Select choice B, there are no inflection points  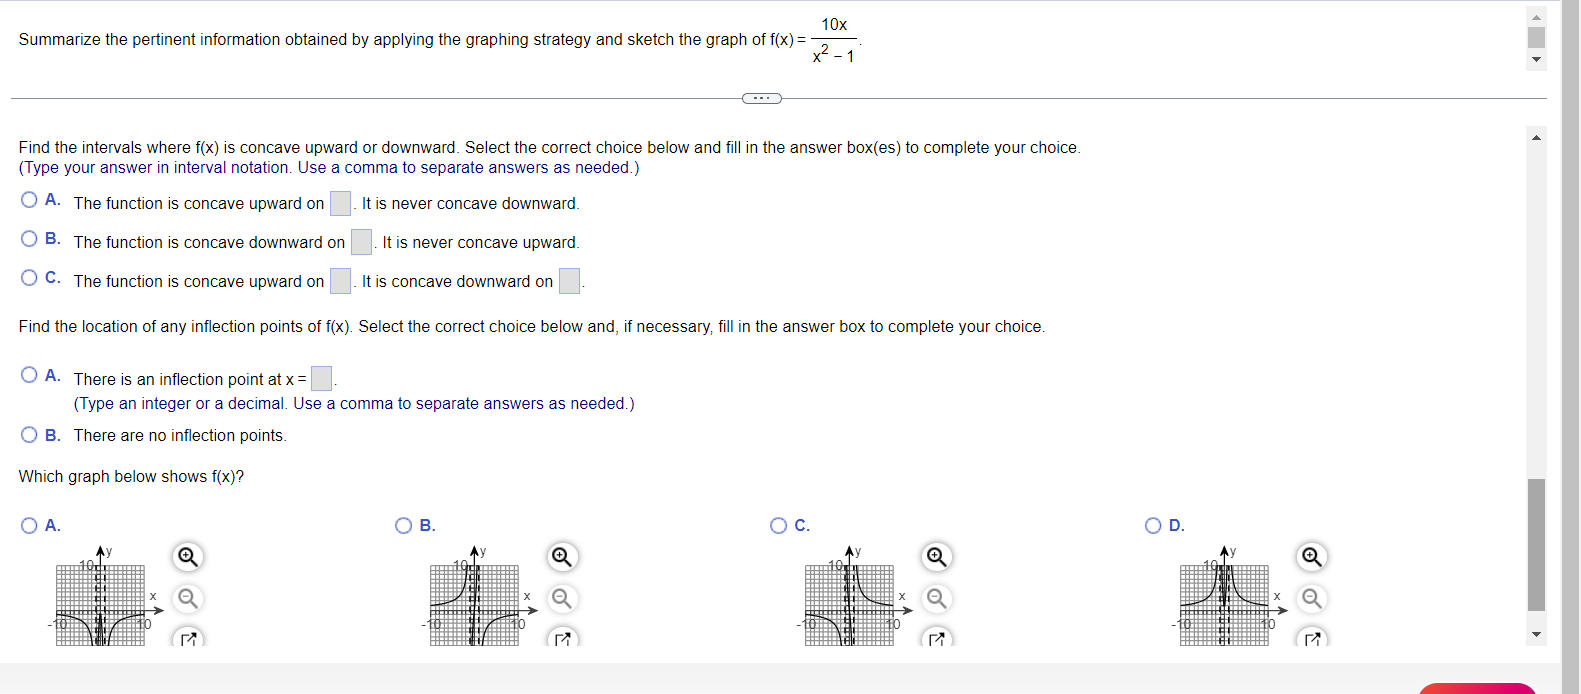pyautogui.click(x=29, y=432)
